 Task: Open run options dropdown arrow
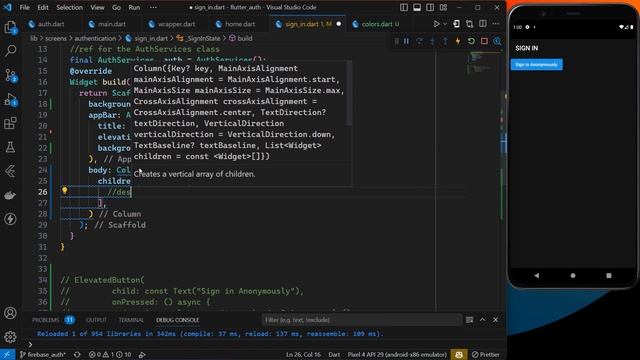[x=445, y=24]
